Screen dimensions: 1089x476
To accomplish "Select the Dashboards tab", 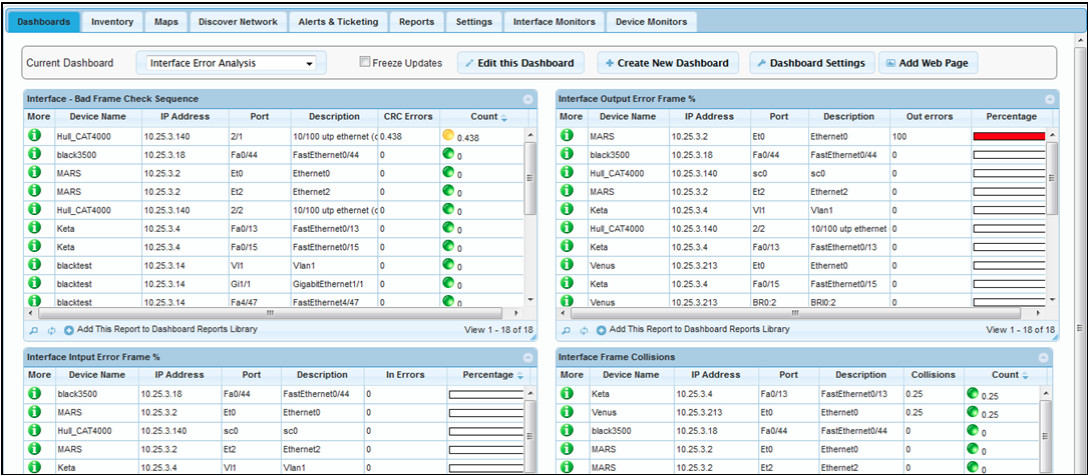I will pyautogui.click(x=43, y=22).
